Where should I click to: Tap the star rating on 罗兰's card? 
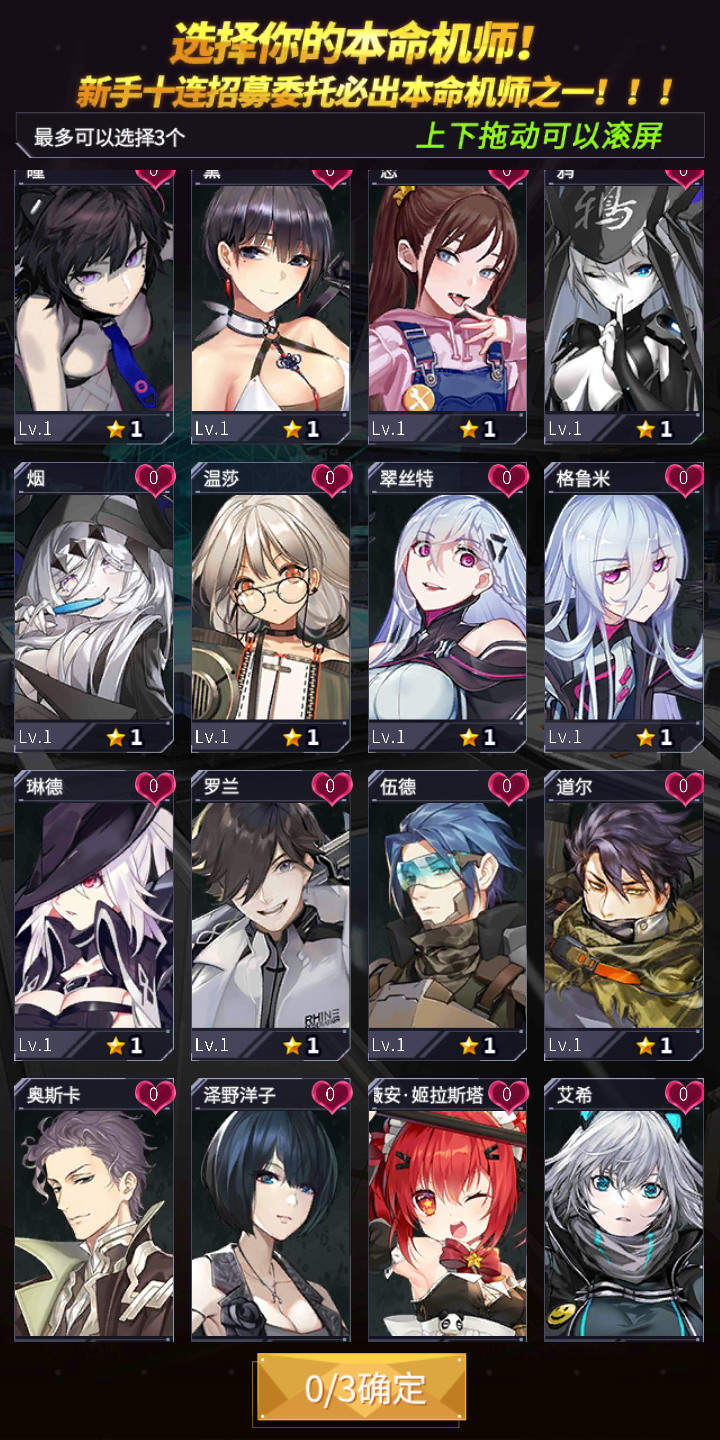click(x=302, y=1045)
